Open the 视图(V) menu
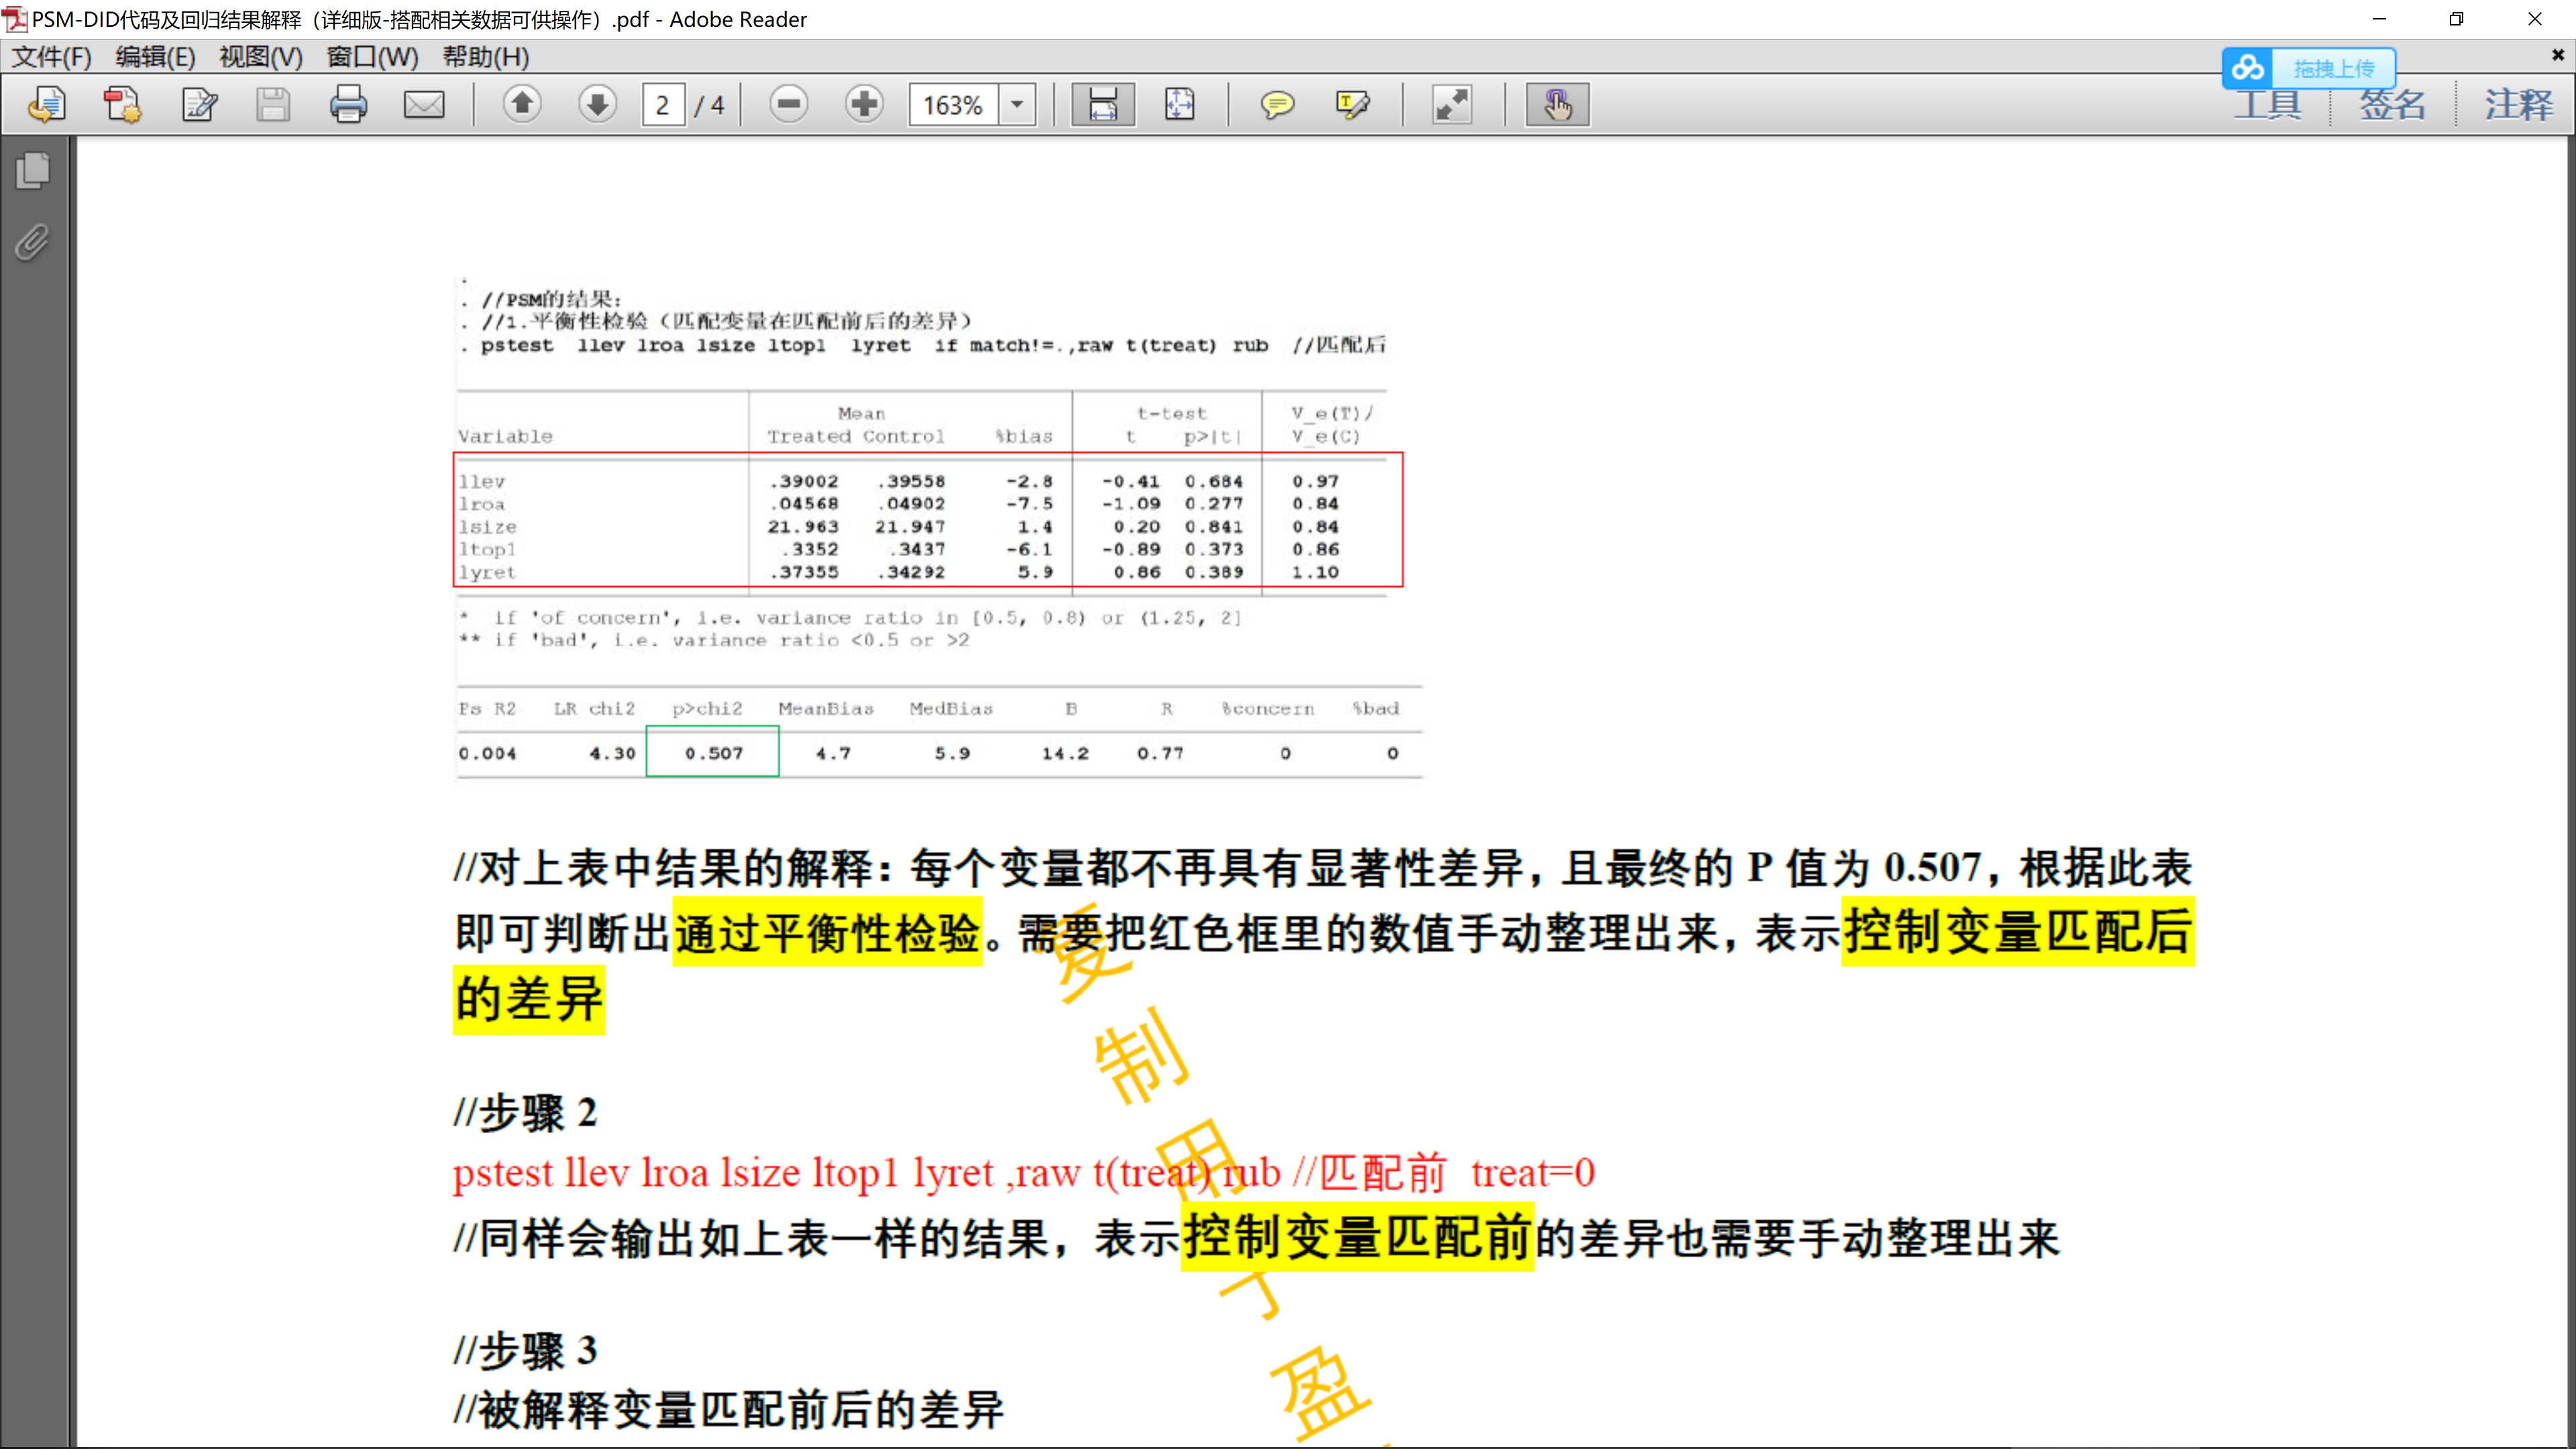The height and width of the screenshot is (1449, 2576). pyautogui.click(x=260, y=57)
